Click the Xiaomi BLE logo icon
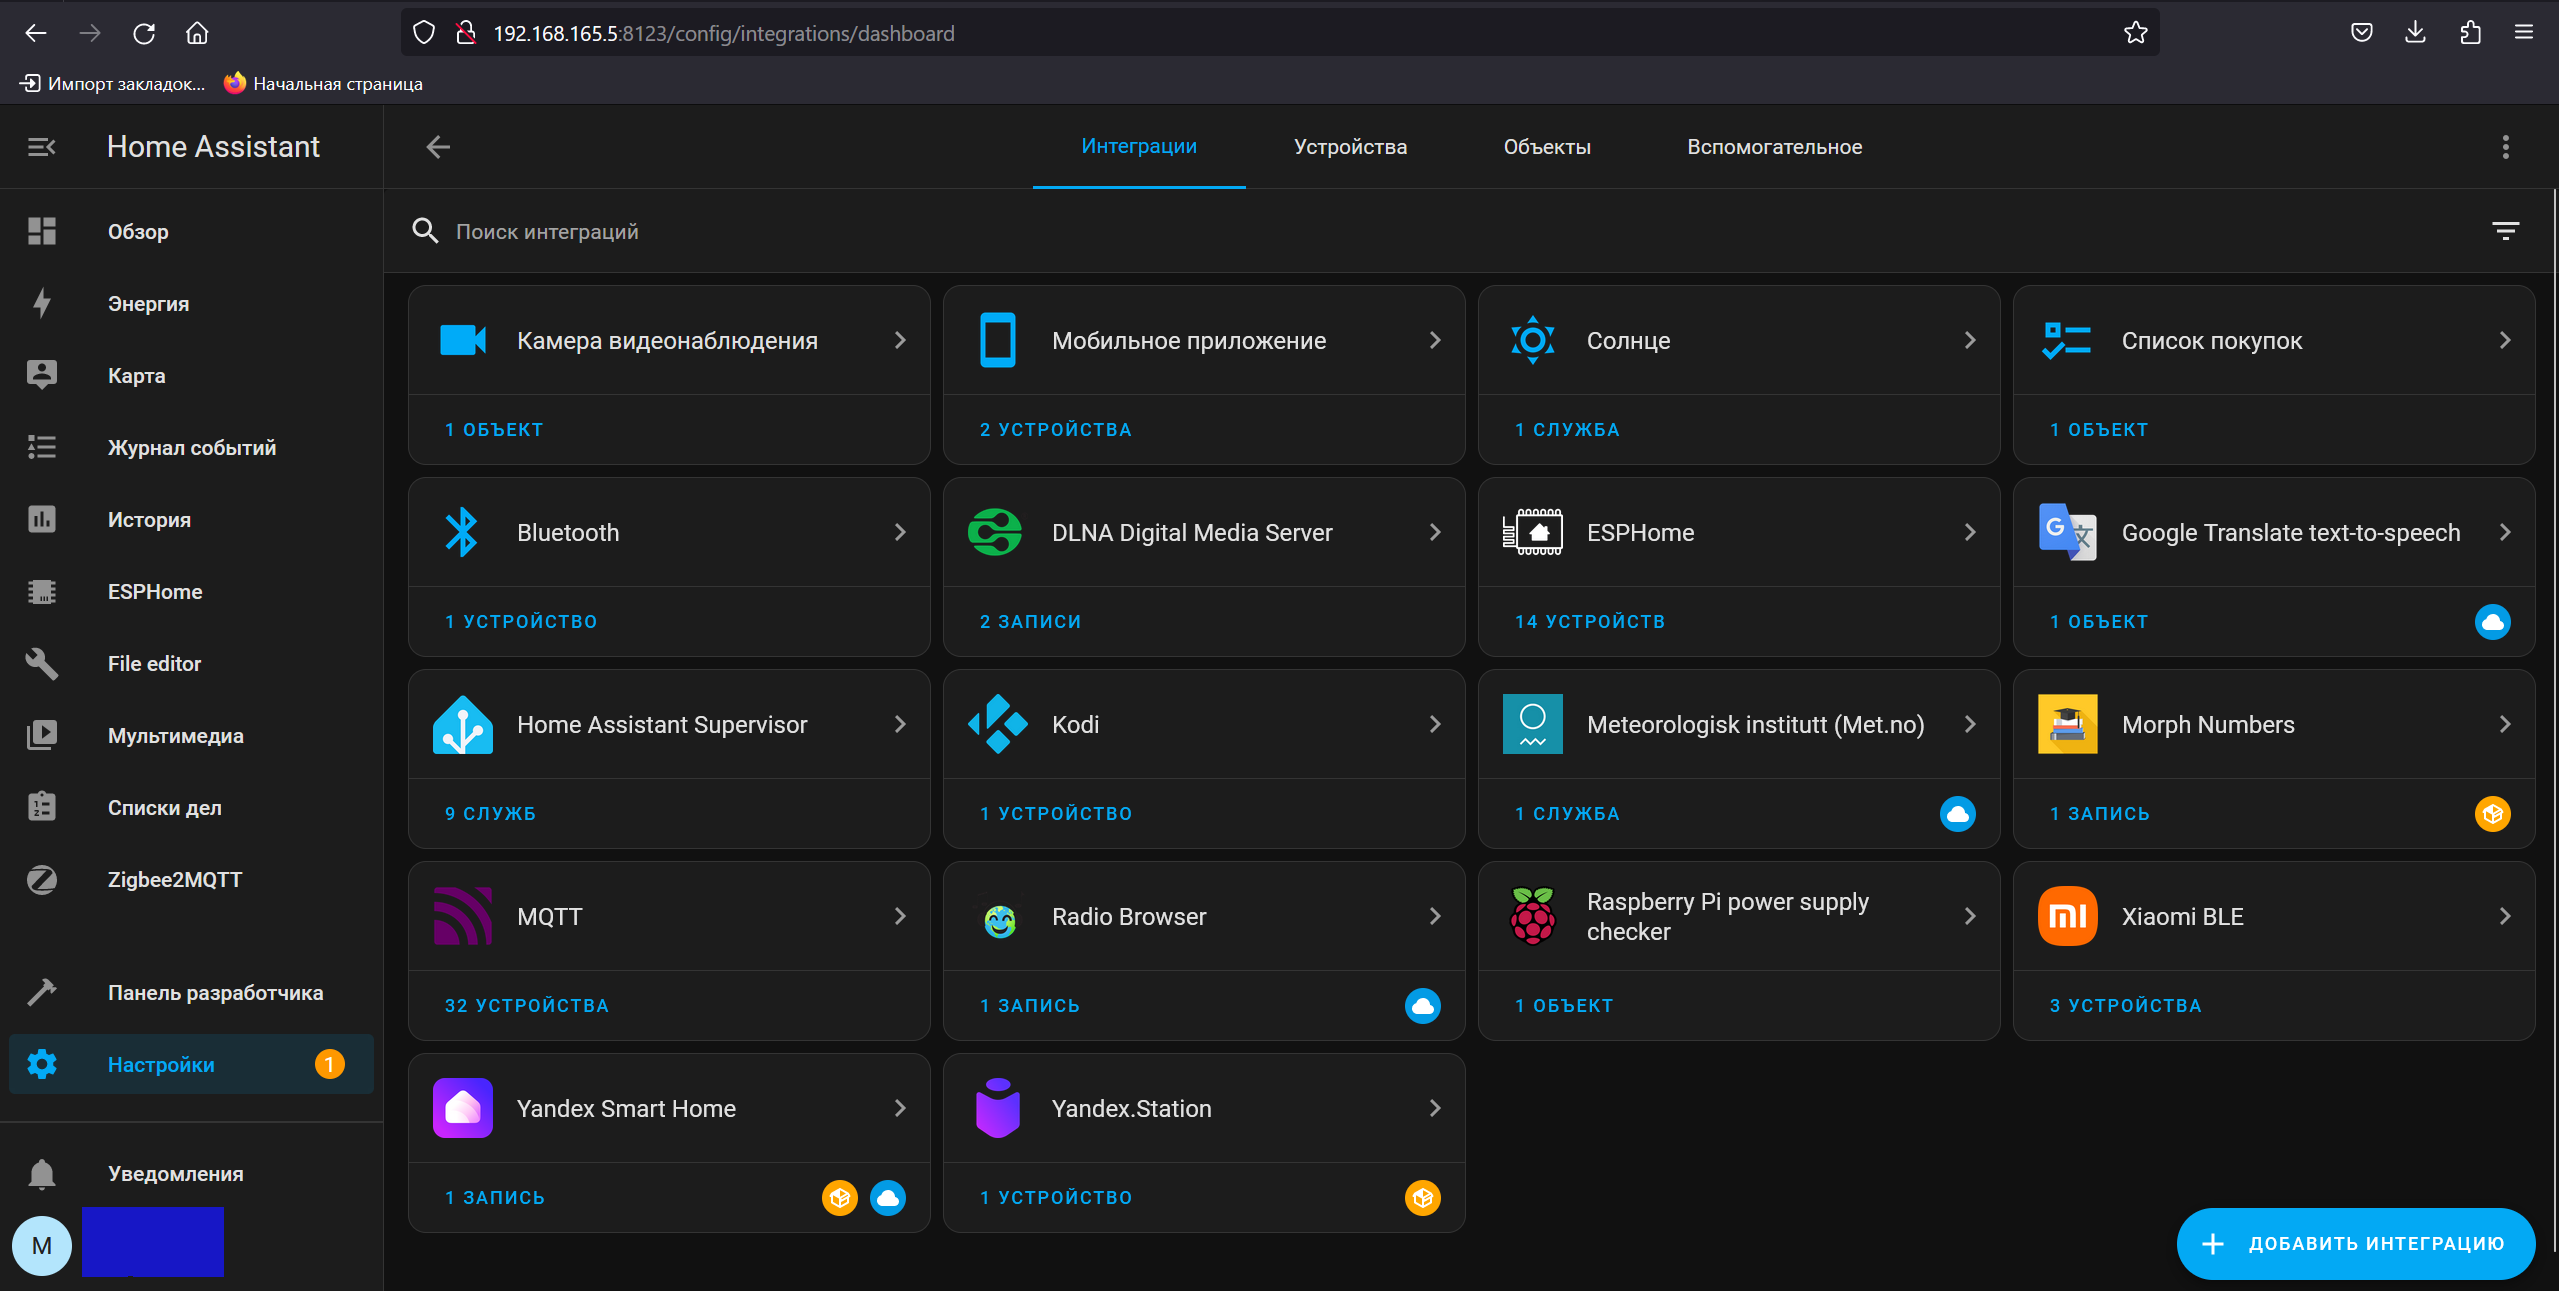 [x=2067, y=916]
